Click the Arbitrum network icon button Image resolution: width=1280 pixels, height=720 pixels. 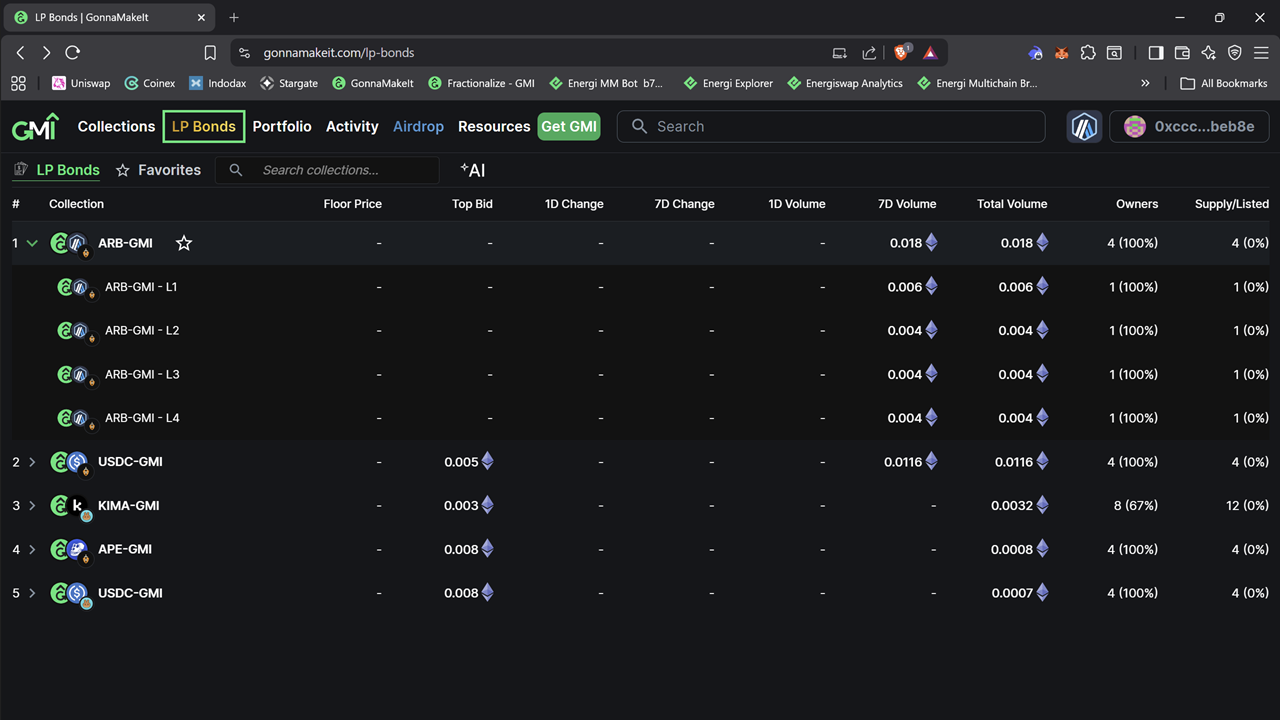(x=1084, y=127)
